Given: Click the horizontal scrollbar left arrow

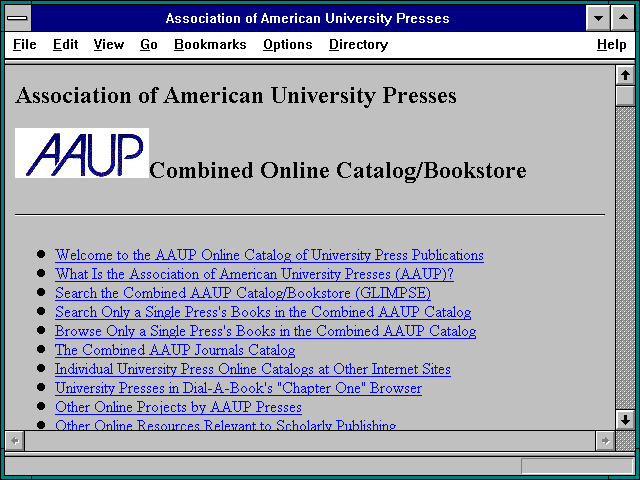Looking at the screenshot, I should [x=15, y=441].
